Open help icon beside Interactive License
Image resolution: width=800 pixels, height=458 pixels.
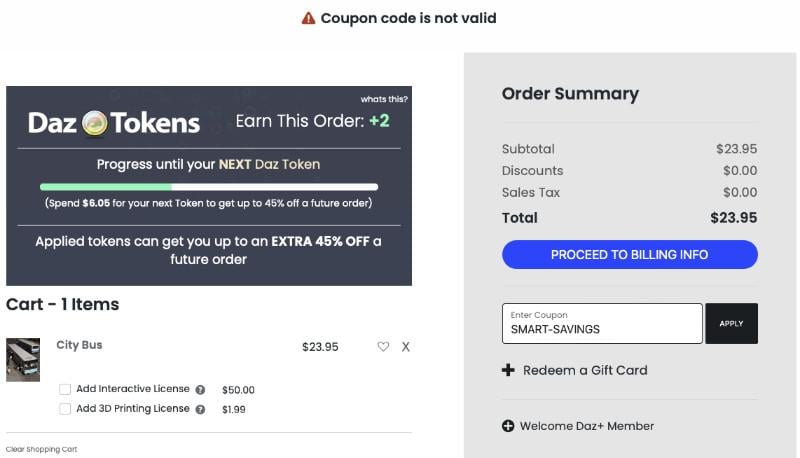(200, 390)
